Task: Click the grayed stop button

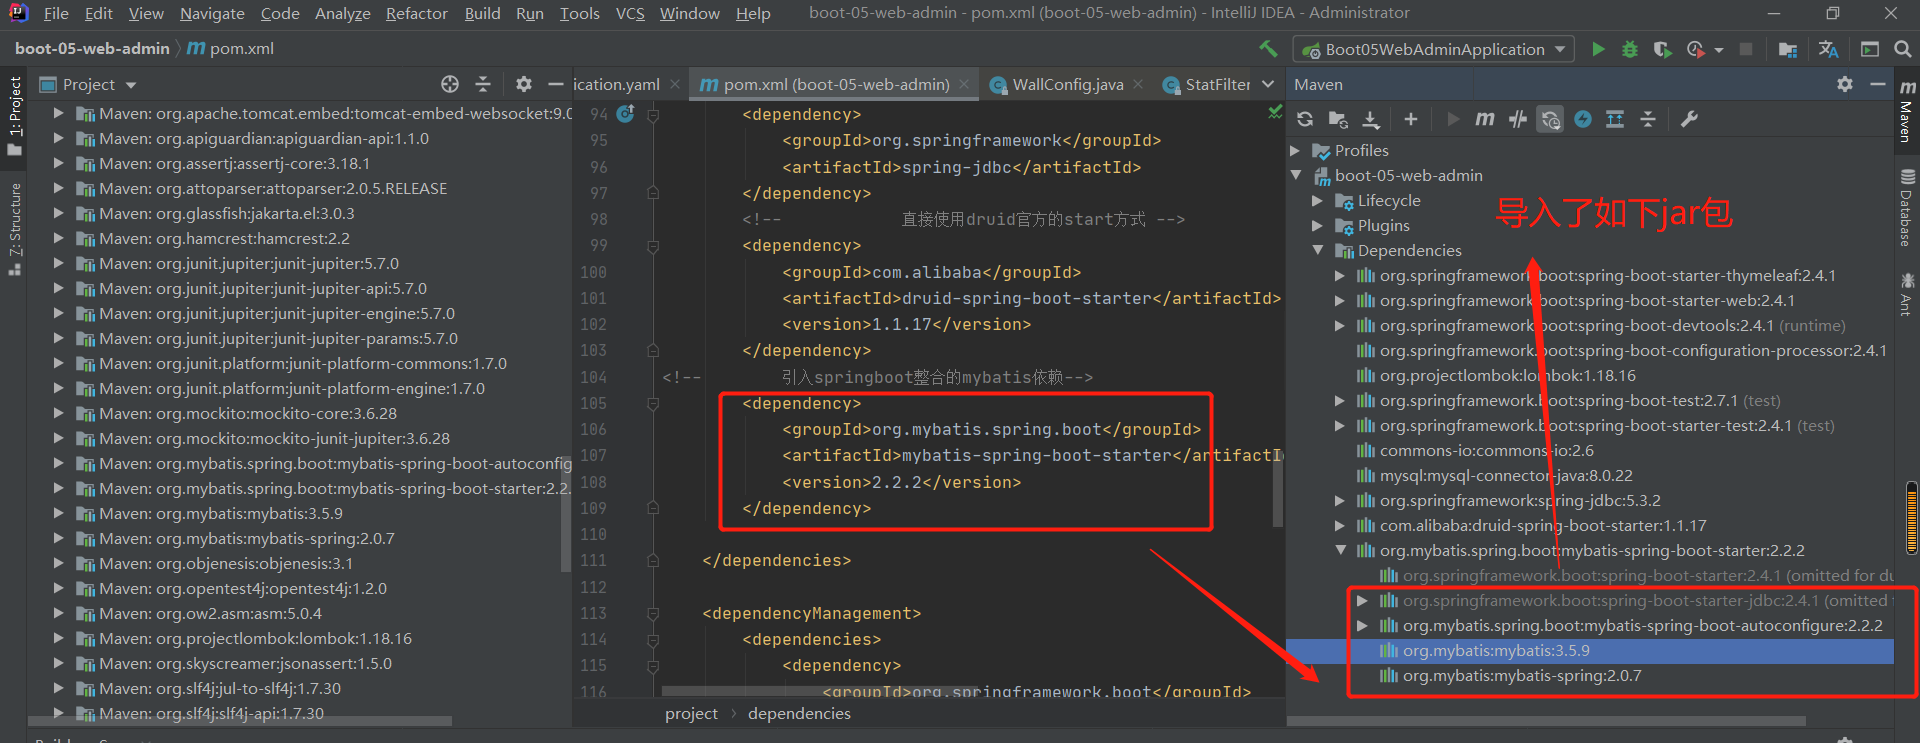Action: (1746, 49)
